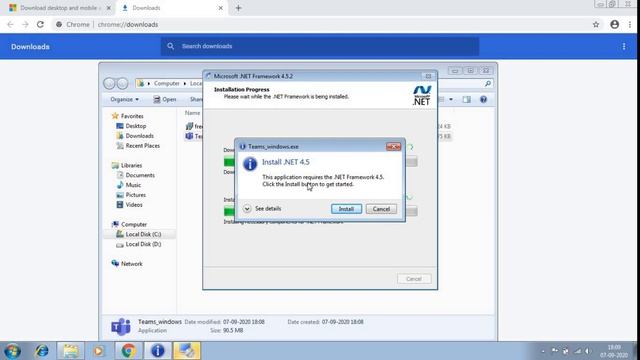Select Downloads in Explorer's sidebar
Viewport: 640px width, 360px height.
click(135, 136)
